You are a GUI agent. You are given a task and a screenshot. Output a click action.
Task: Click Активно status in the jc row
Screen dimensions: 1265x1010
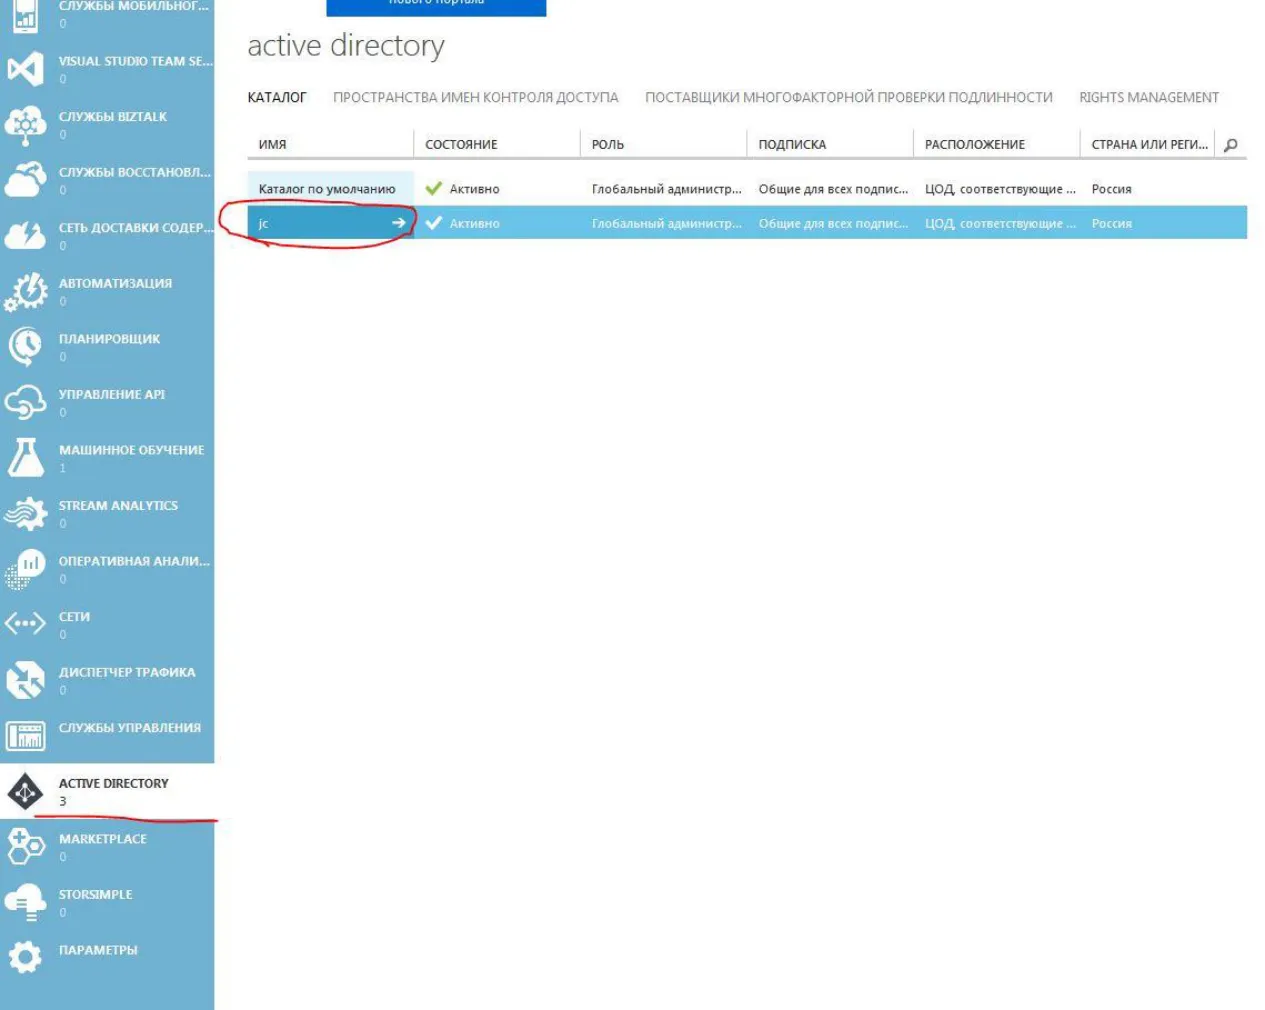(x=474, y=224)
